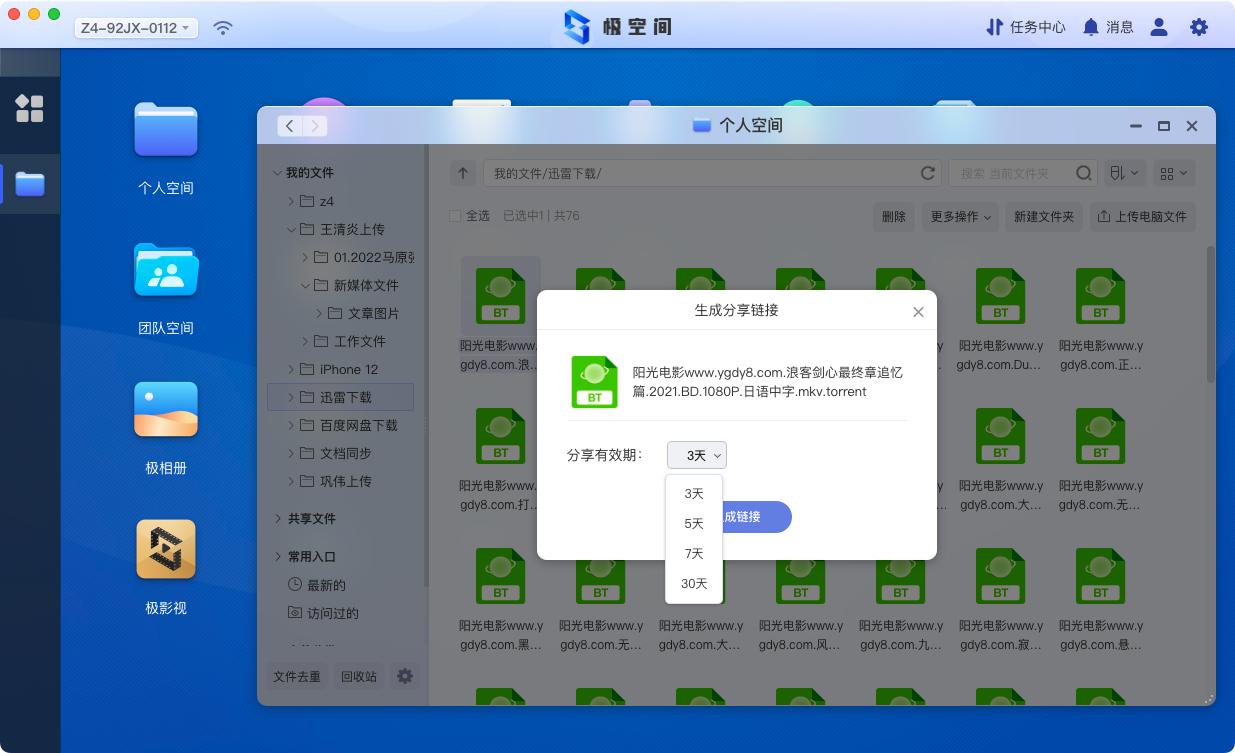Open the 回收站 recycle bin

point(359,676)
